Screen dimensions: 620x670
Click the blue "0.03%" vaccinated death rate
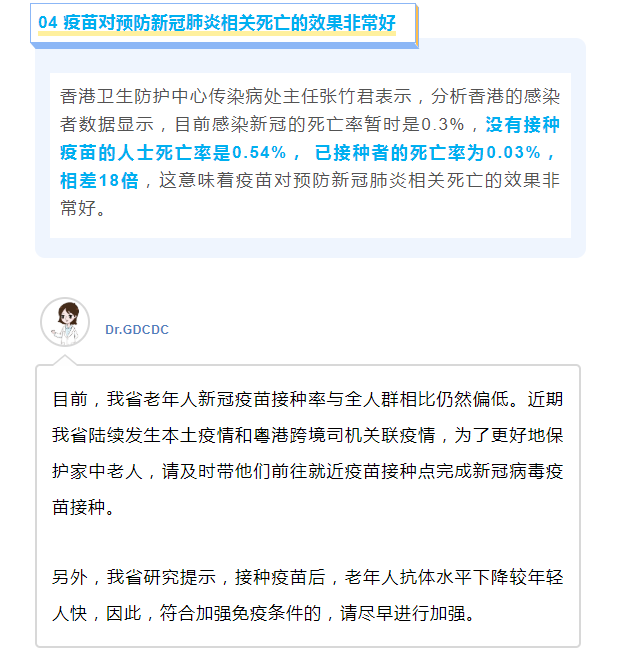(514, 153)
